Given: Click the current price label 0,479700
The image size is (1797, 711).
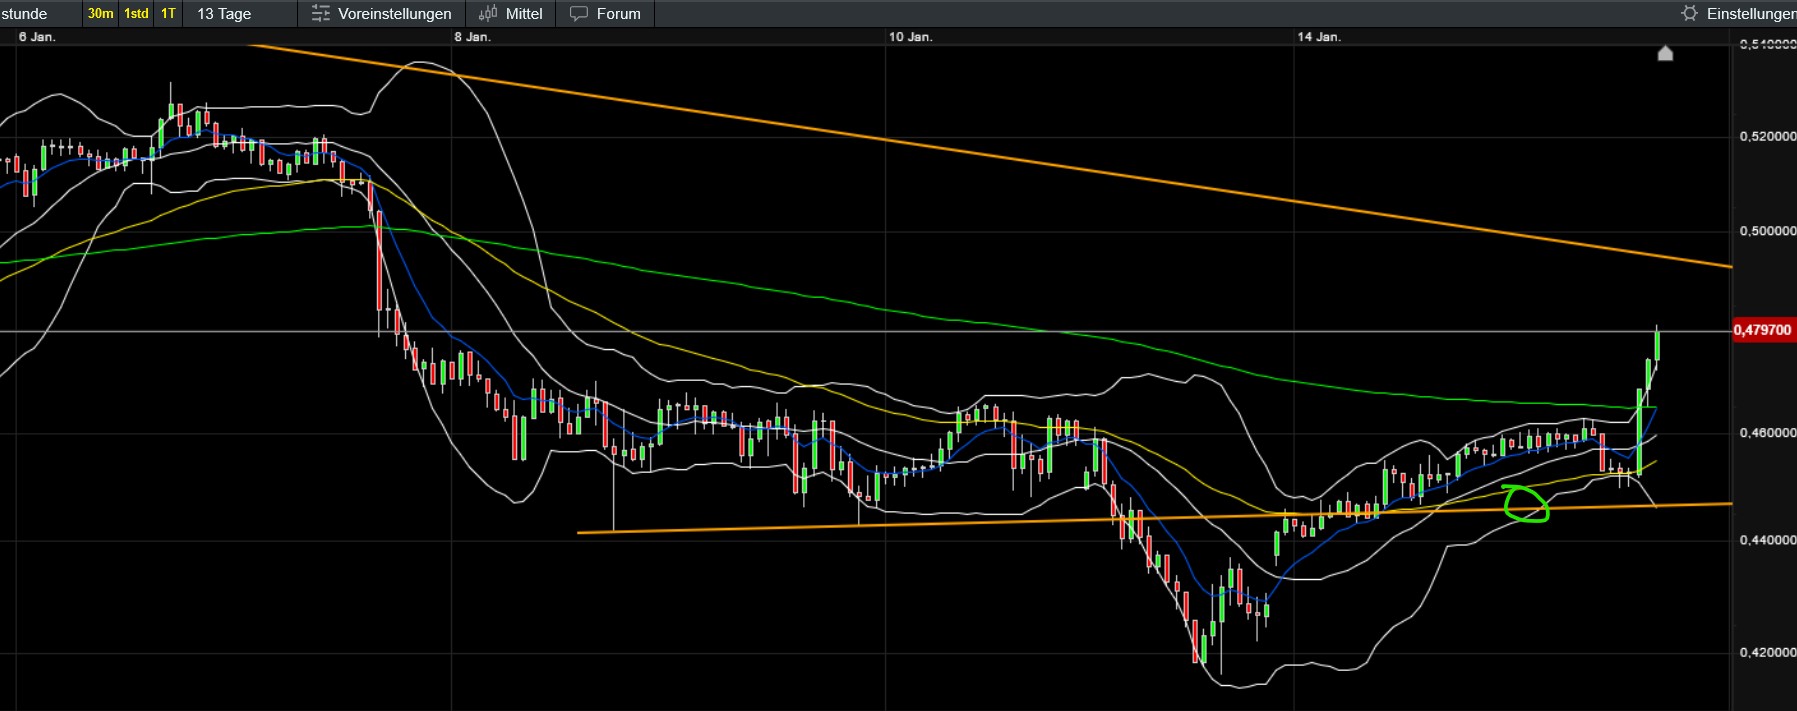Looking at the screenshot, I should pyautogui.click(x=1763, y=330).
